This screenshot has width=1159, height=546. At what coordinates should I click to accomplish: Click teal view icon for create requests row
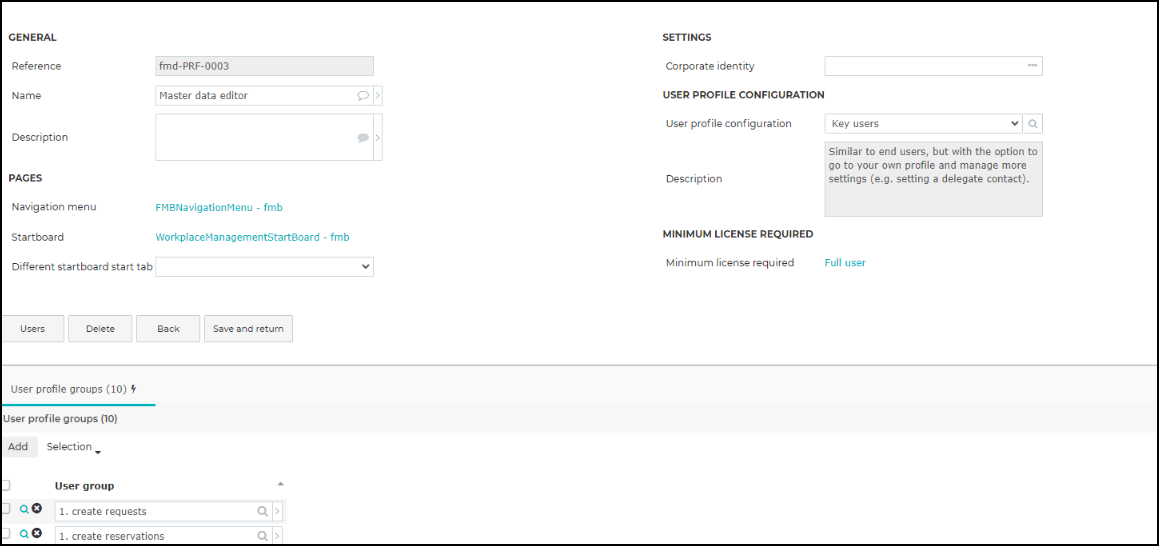pyautogui.click(x=24, y=509)
